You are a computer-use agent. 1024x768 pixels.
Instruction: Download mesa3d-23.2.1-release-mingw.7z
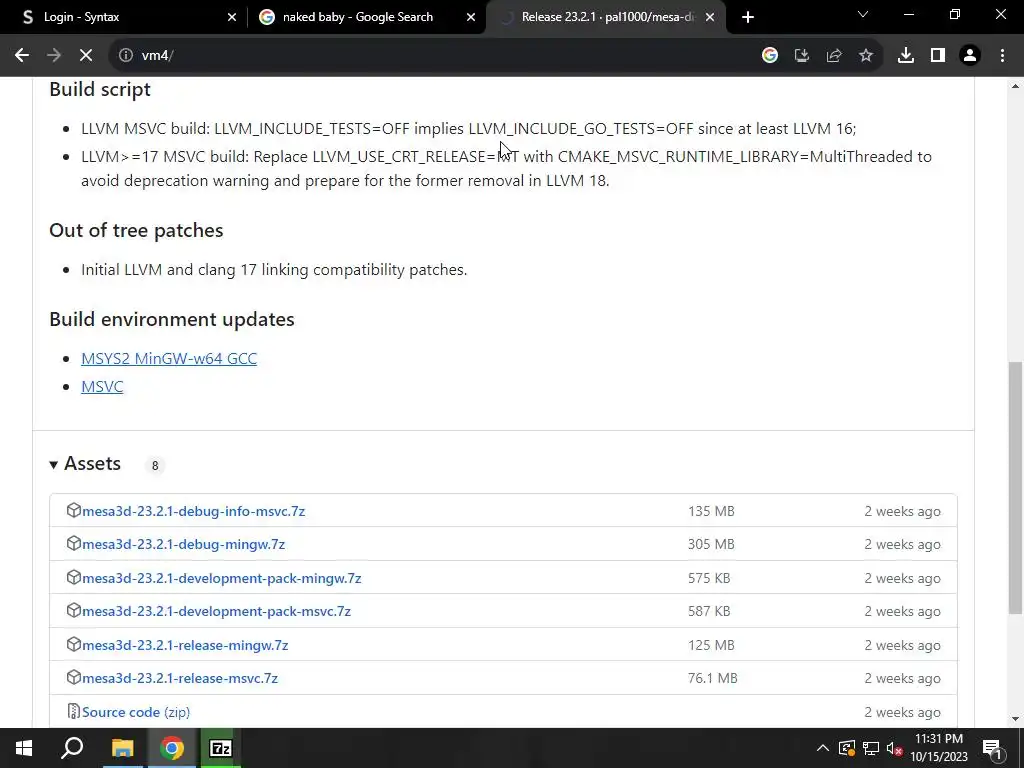coord(185,645)
